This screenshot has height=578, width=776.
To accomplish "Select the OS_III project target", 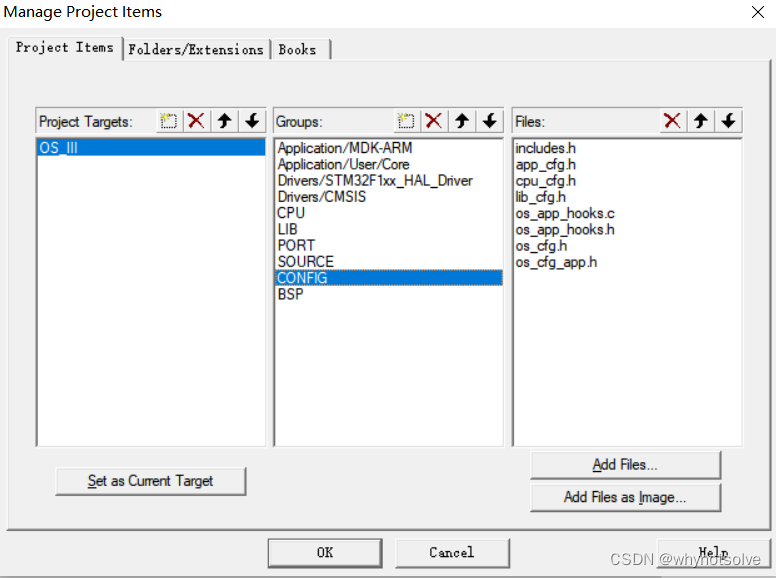I will (151, 147).
